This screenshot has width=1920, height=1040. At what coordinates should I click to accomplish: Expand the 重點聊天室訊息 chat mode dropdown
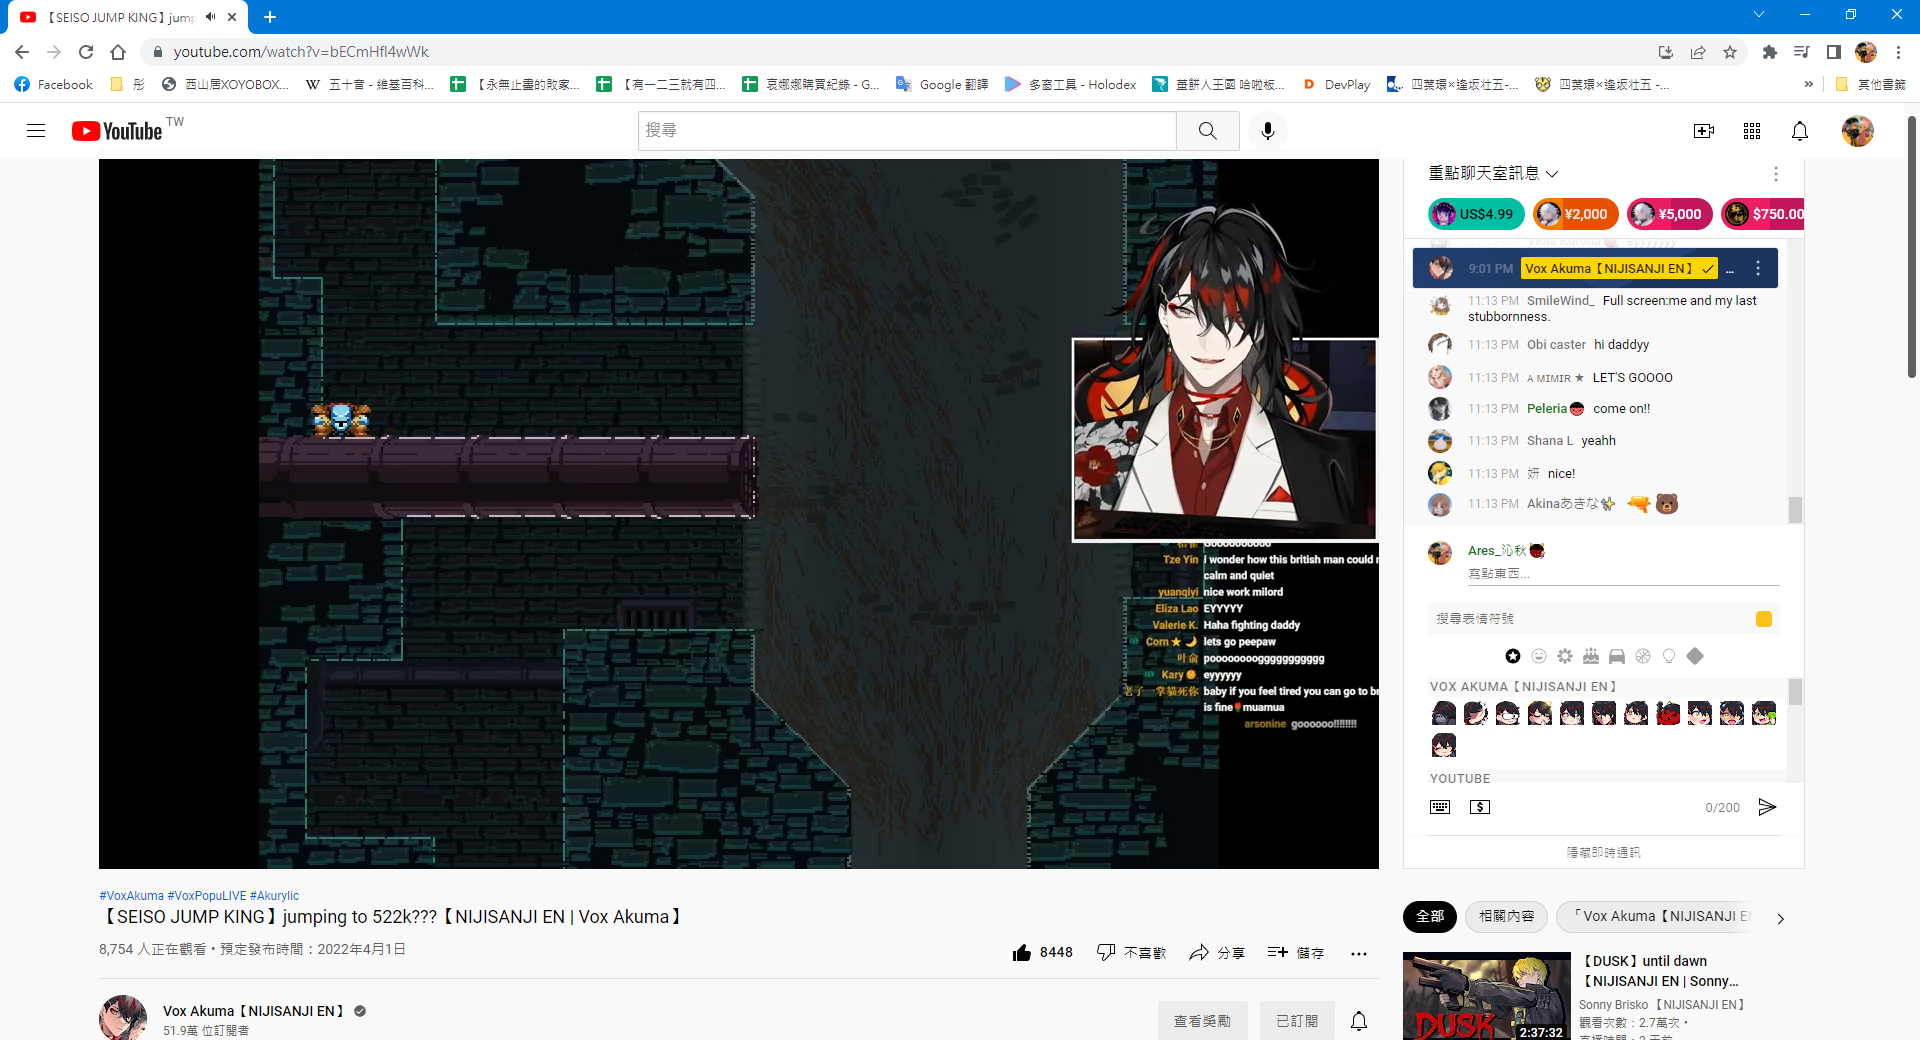(1493, 173)
